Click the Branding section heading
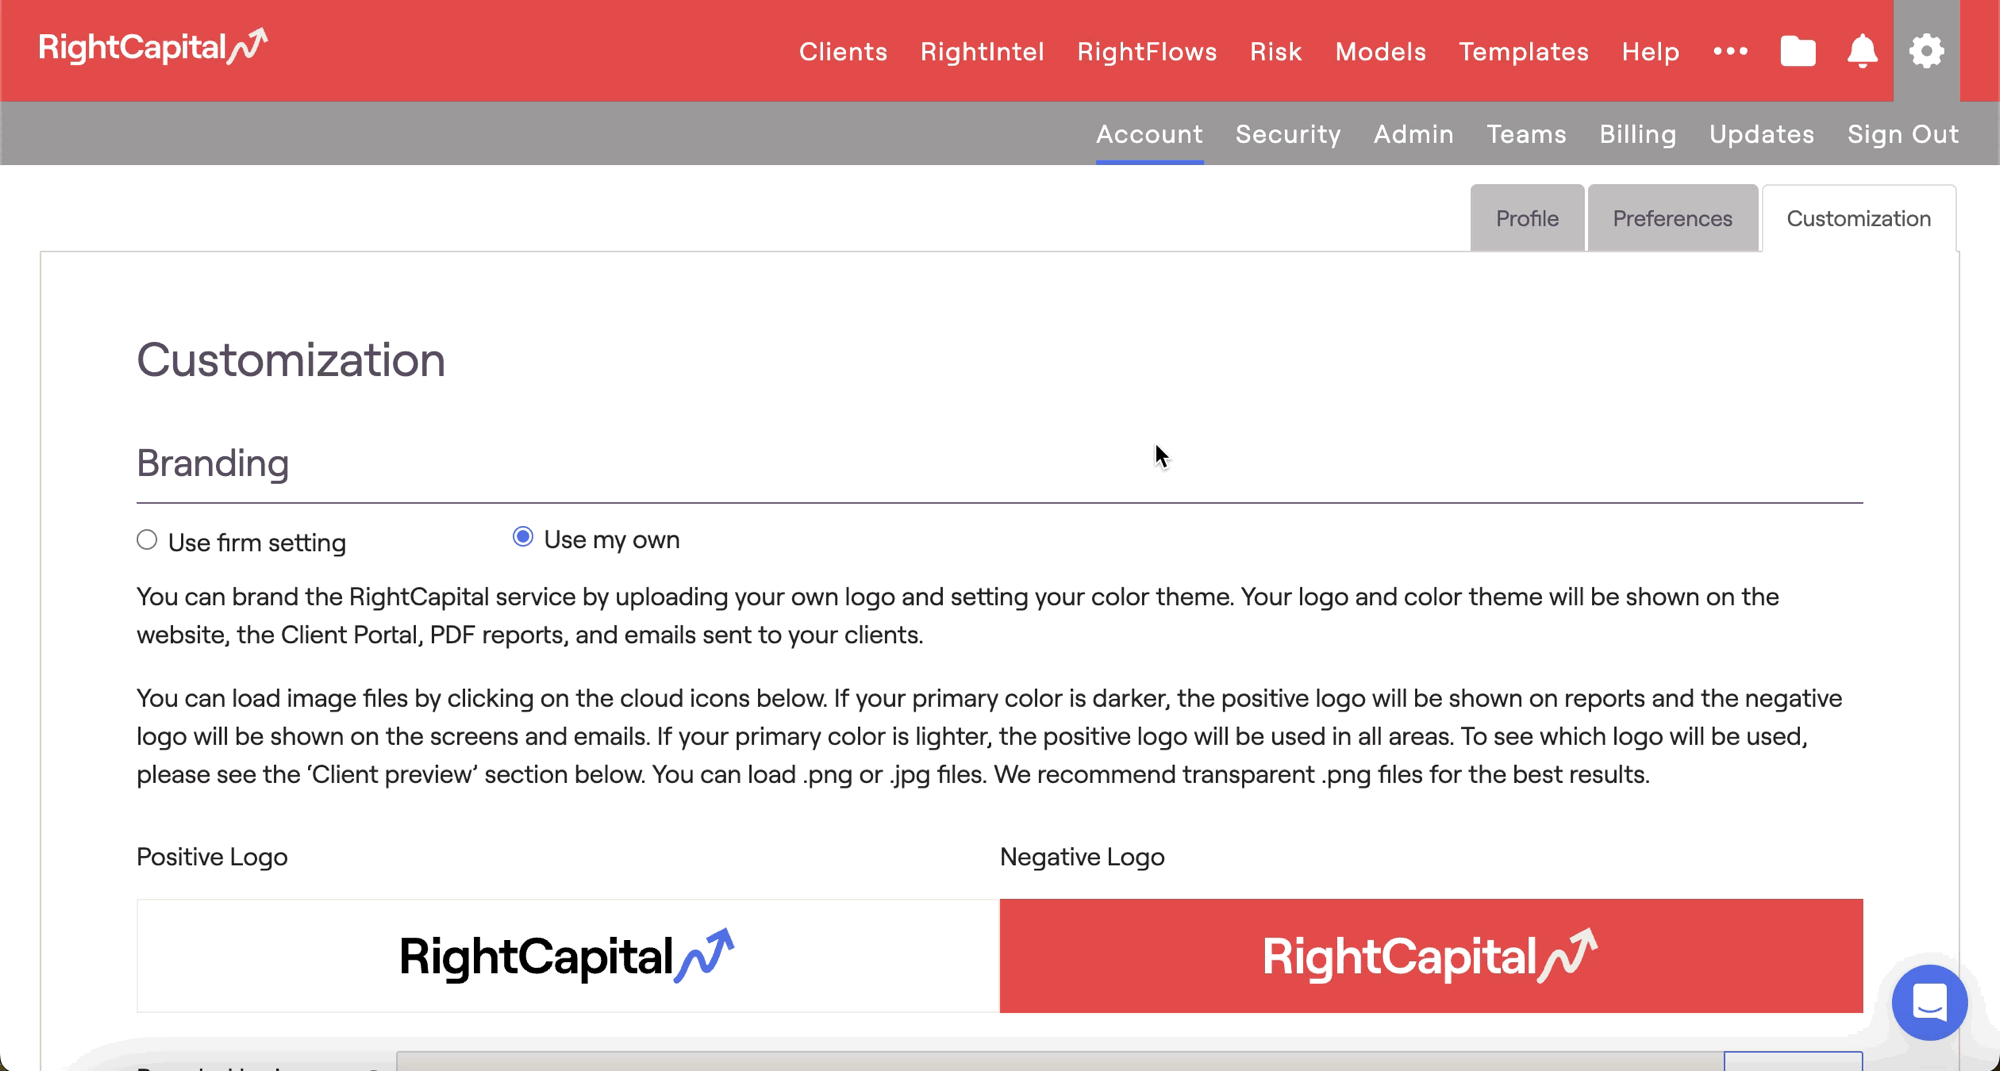 tap(213, 464)
